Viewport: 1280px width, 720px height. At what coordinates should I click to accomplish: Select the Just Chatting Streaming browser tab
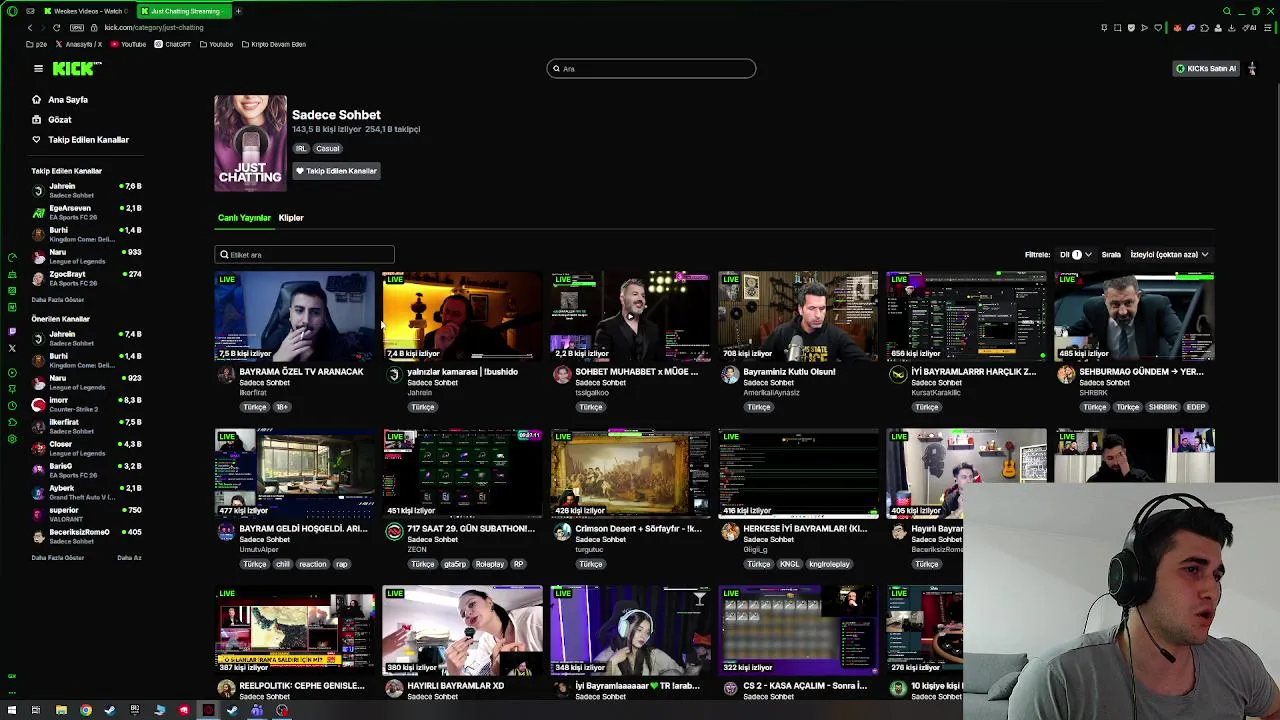point(183,11)
